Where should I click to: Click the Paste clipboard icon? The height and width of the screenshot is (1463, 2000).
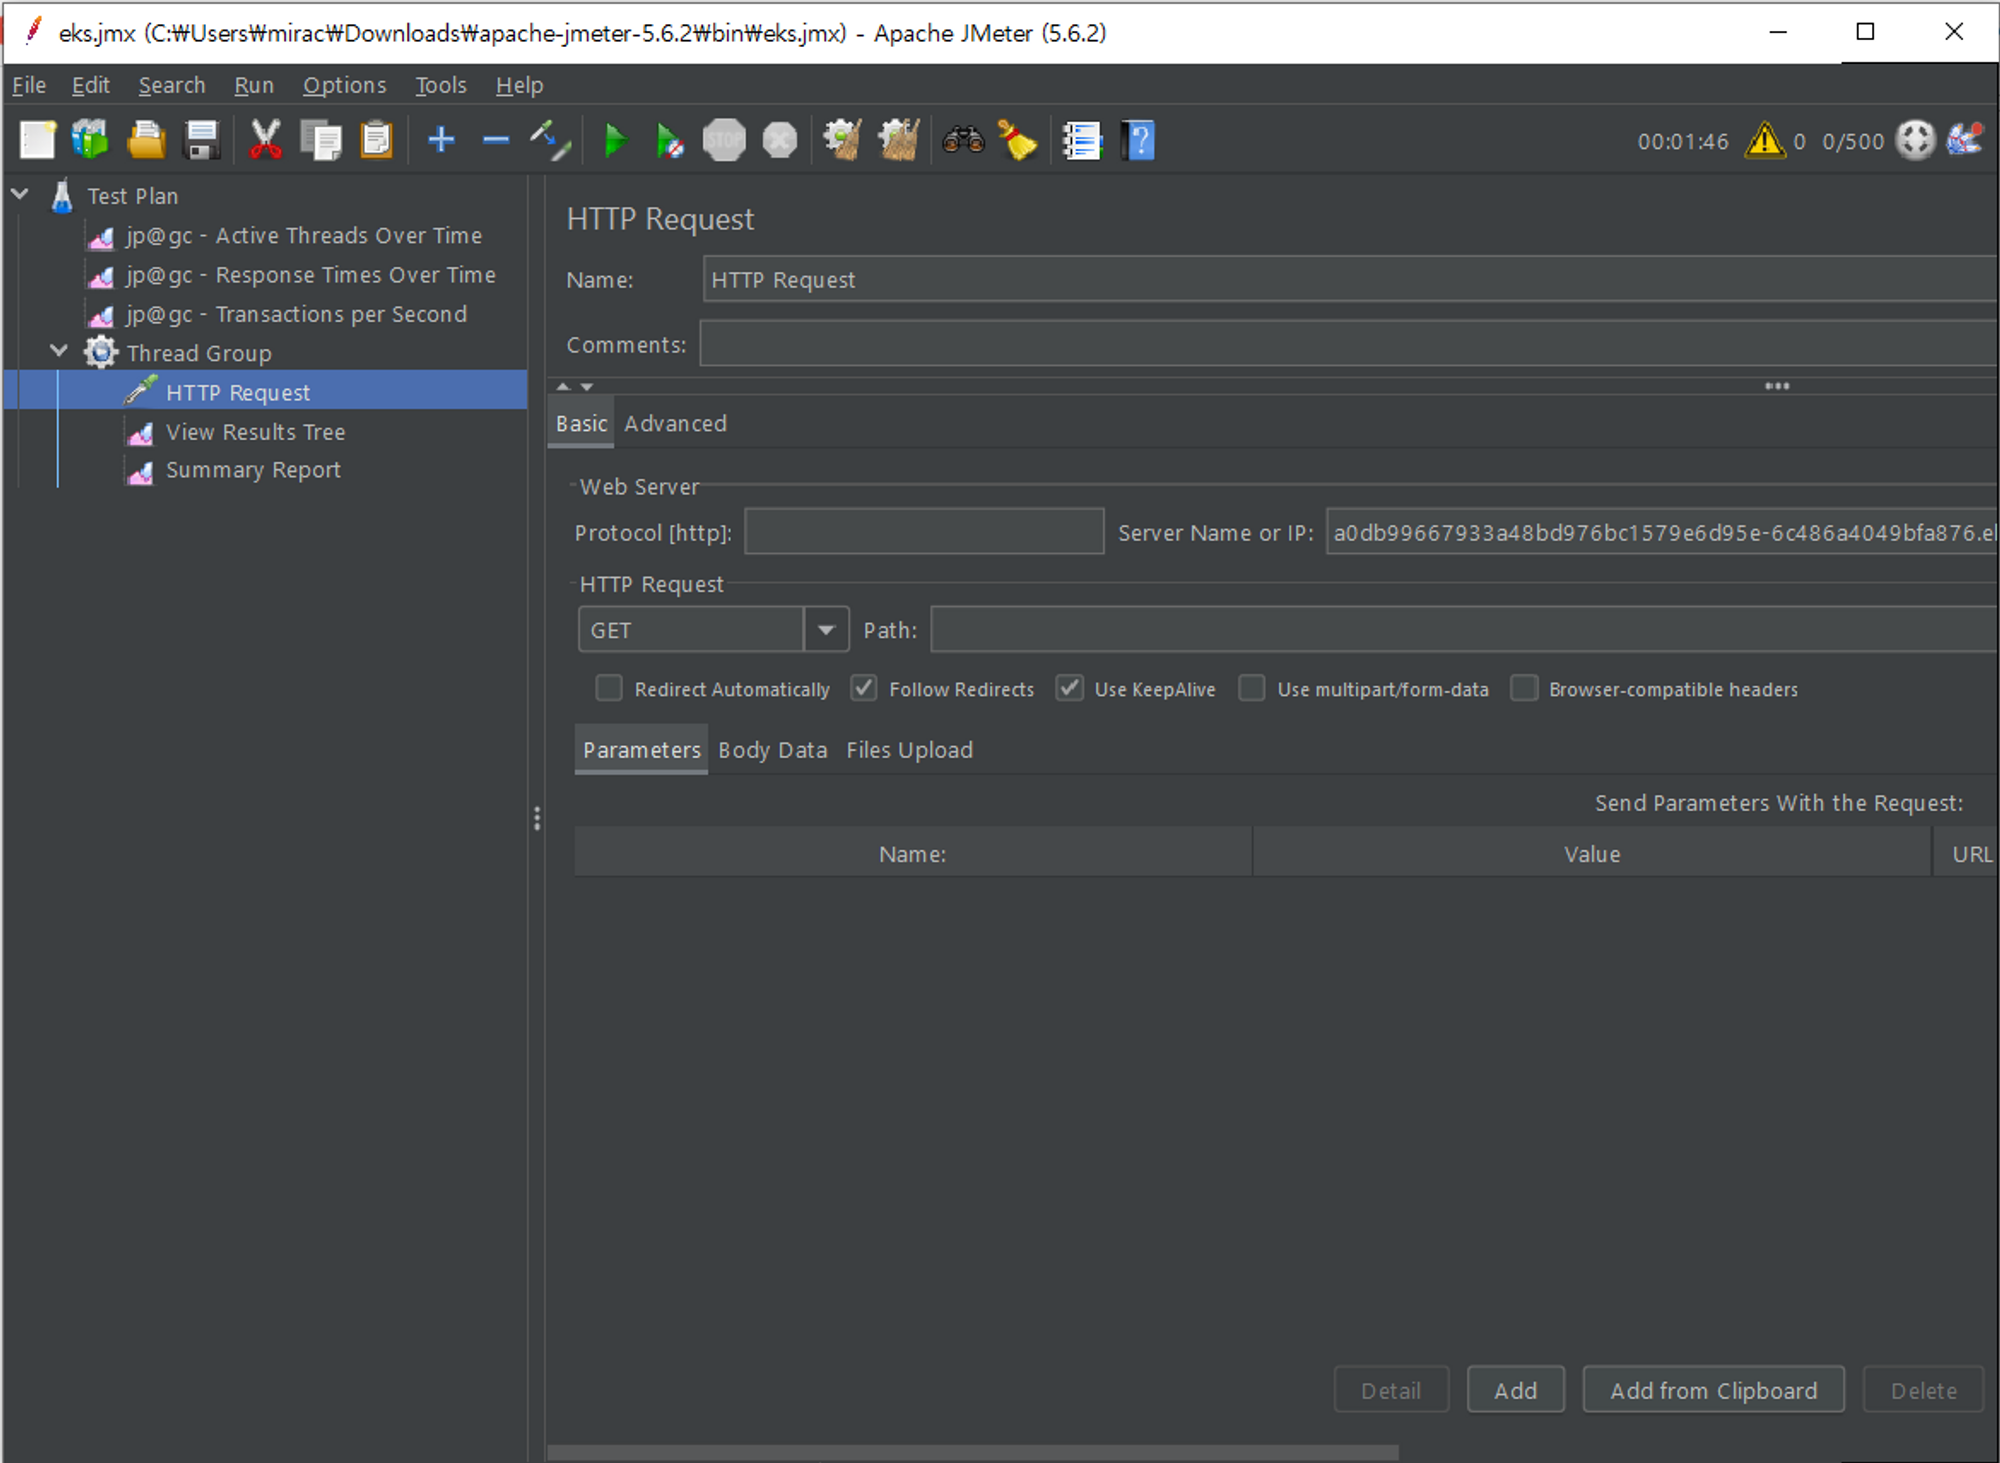click(376, 140)
